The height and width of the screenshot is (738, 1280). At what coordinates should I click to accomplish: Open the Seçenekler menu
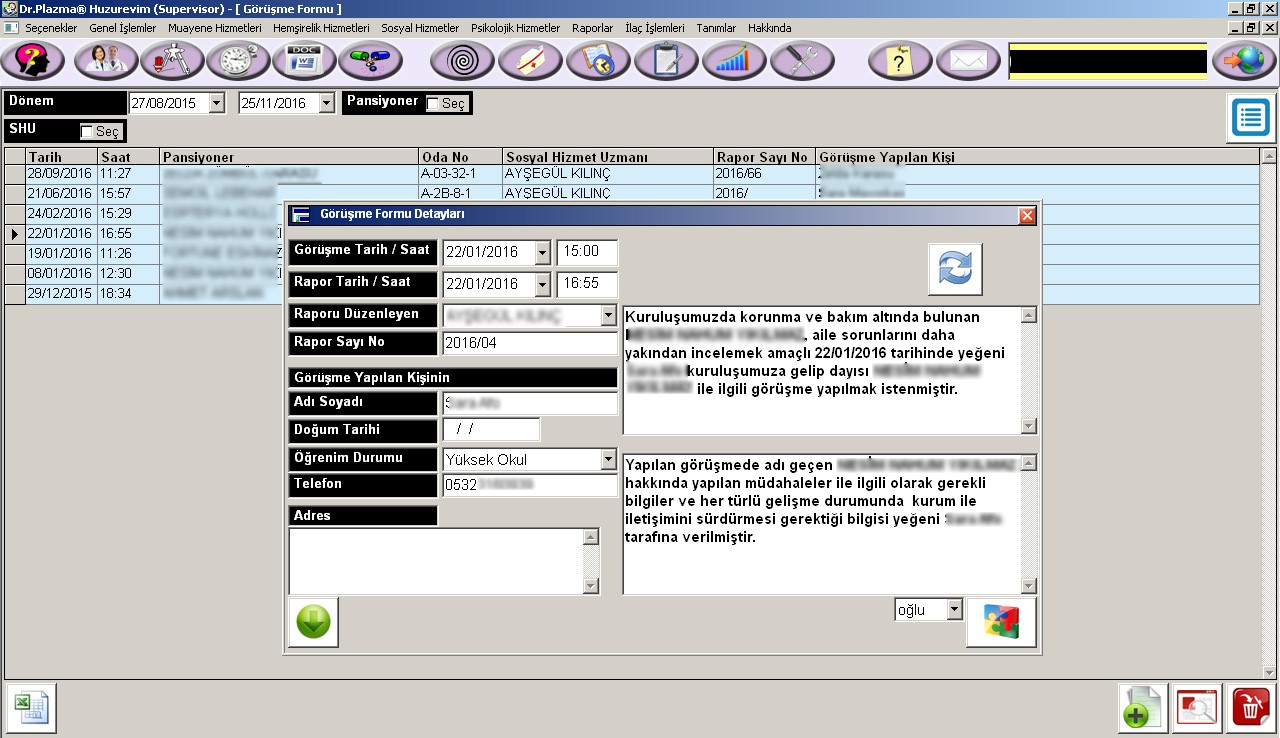[x=51, y=28]
